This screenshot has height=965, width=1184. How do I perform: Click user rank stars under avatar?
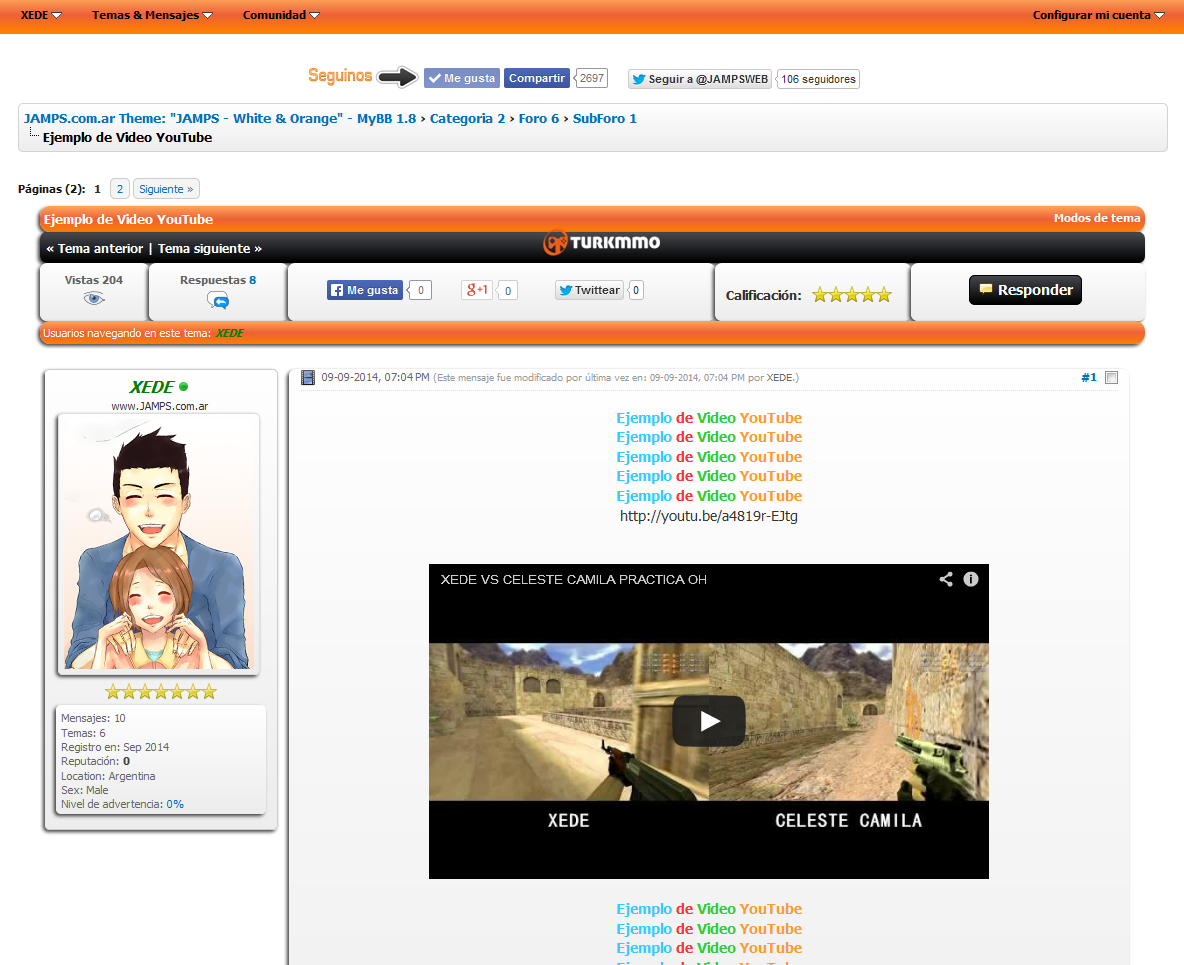tap(160, 692)
